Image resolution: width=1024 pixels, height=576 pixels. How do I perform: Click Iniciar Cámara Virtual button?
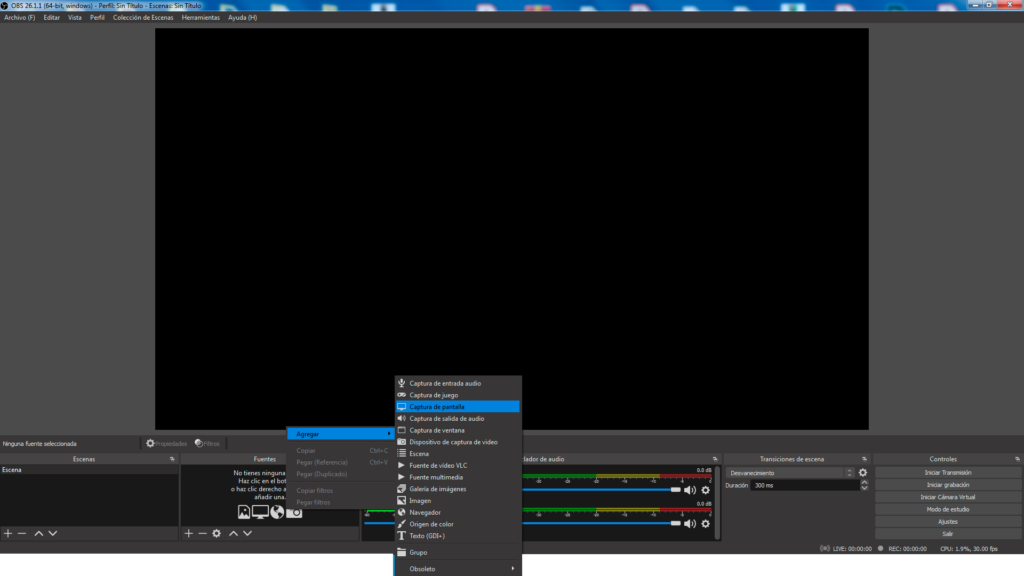pos(948,497)
